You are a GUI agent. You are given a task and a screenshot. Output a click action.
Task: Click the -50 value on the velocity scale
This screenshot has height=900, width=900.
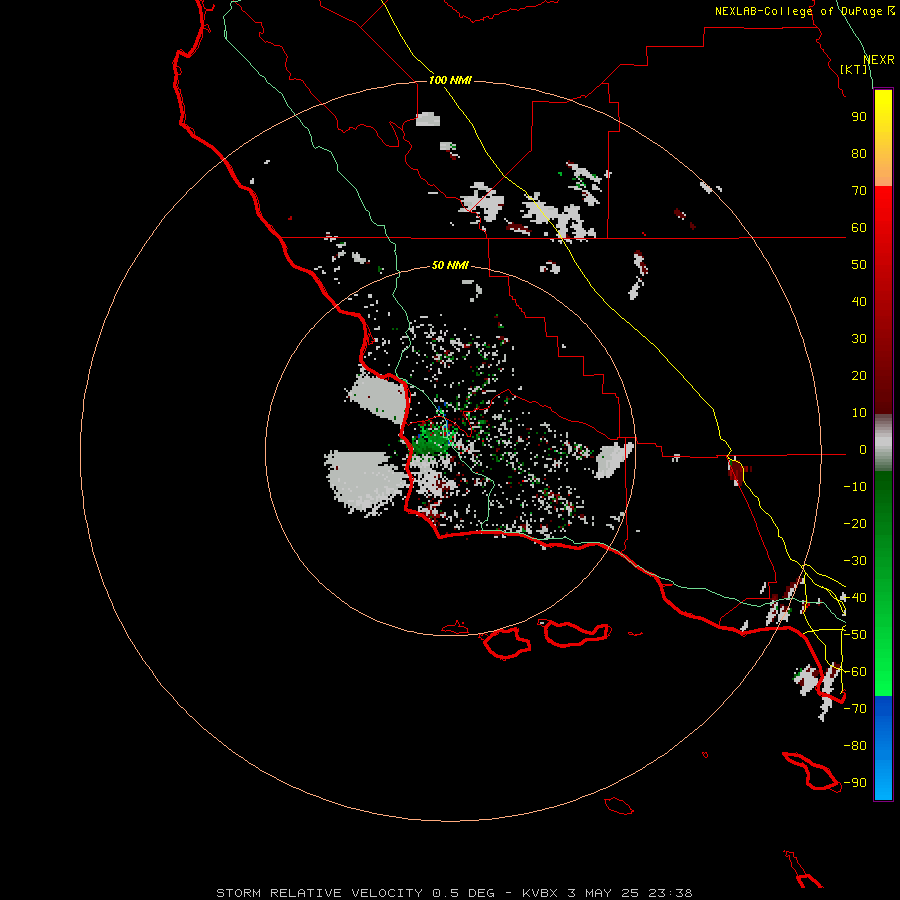coord(855,635)
